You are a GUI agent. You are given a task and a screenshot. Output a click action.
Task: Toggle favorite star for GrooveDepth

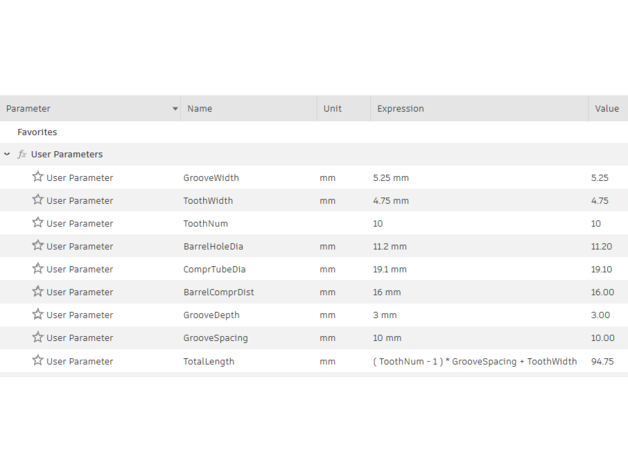tap(38, 314)
